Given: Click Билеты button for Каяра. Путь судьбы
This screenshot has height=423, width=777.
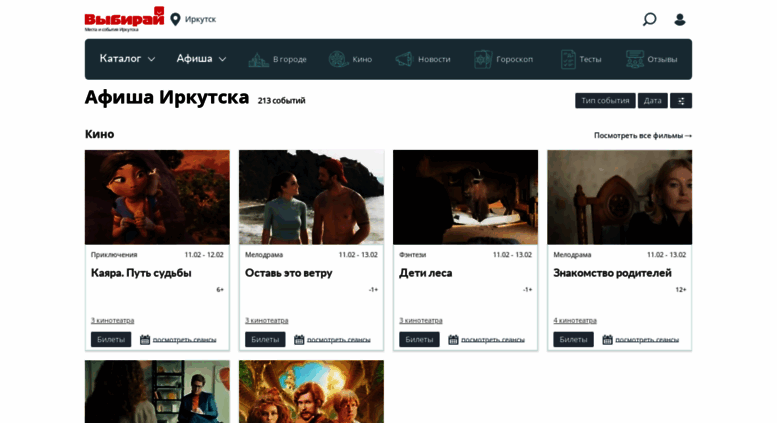Looking at the screenshot, I should 111,339.
